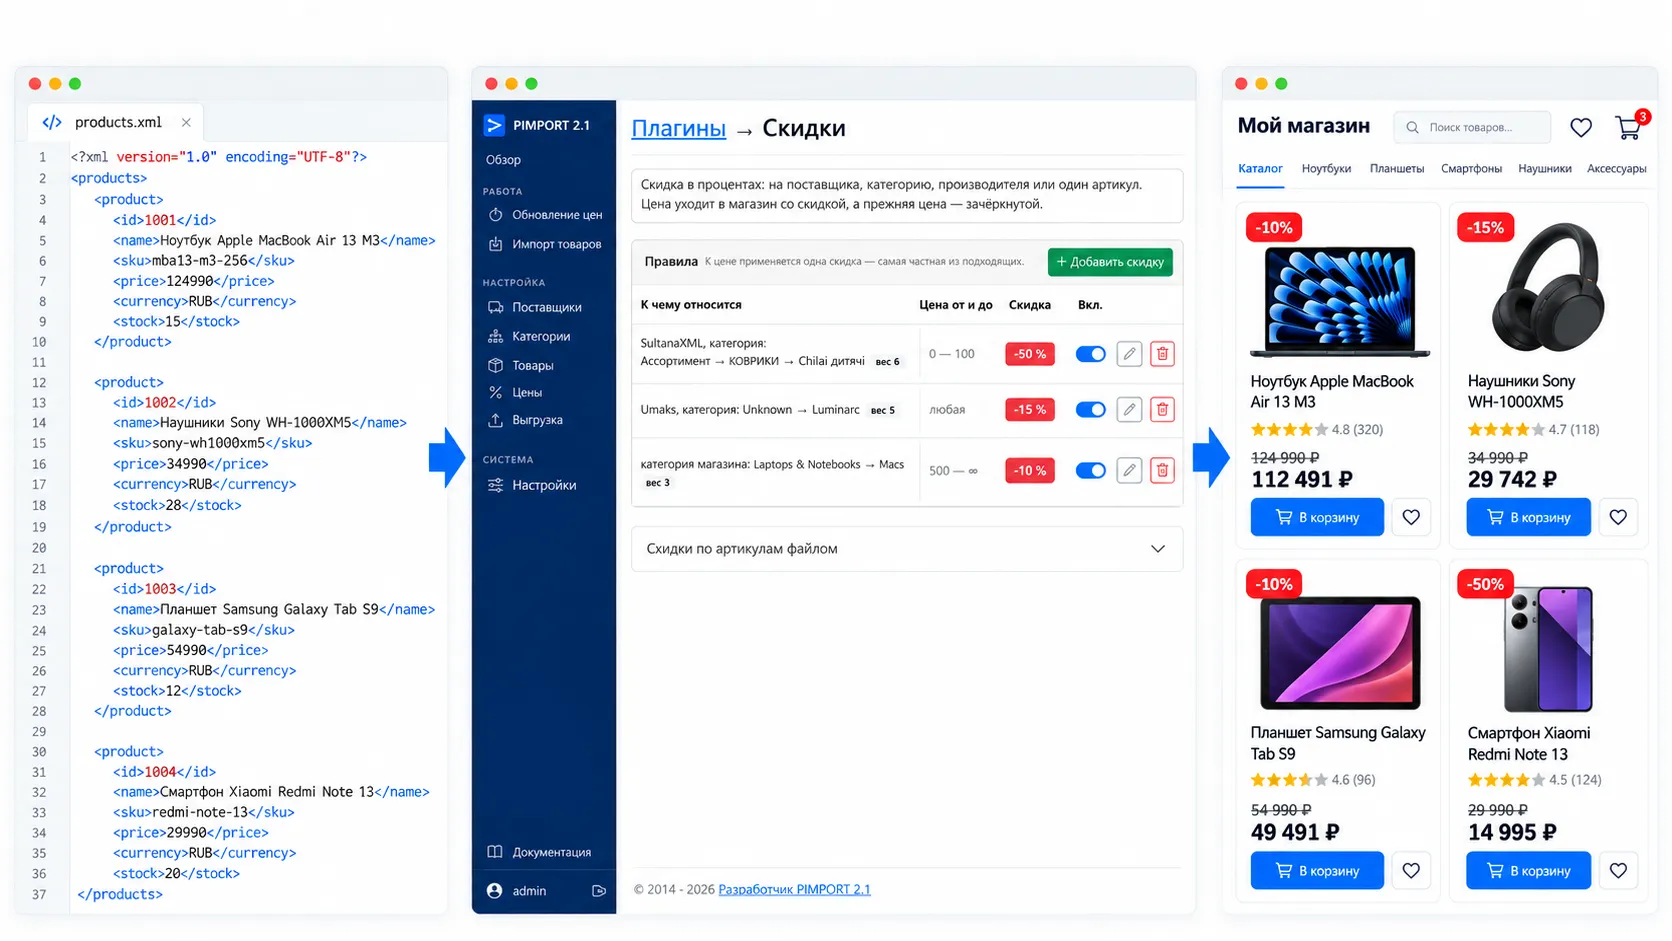Open 'Цены' in the sidebar
Viewport: 1672px width, 941px height.
[x=515, y=393]
